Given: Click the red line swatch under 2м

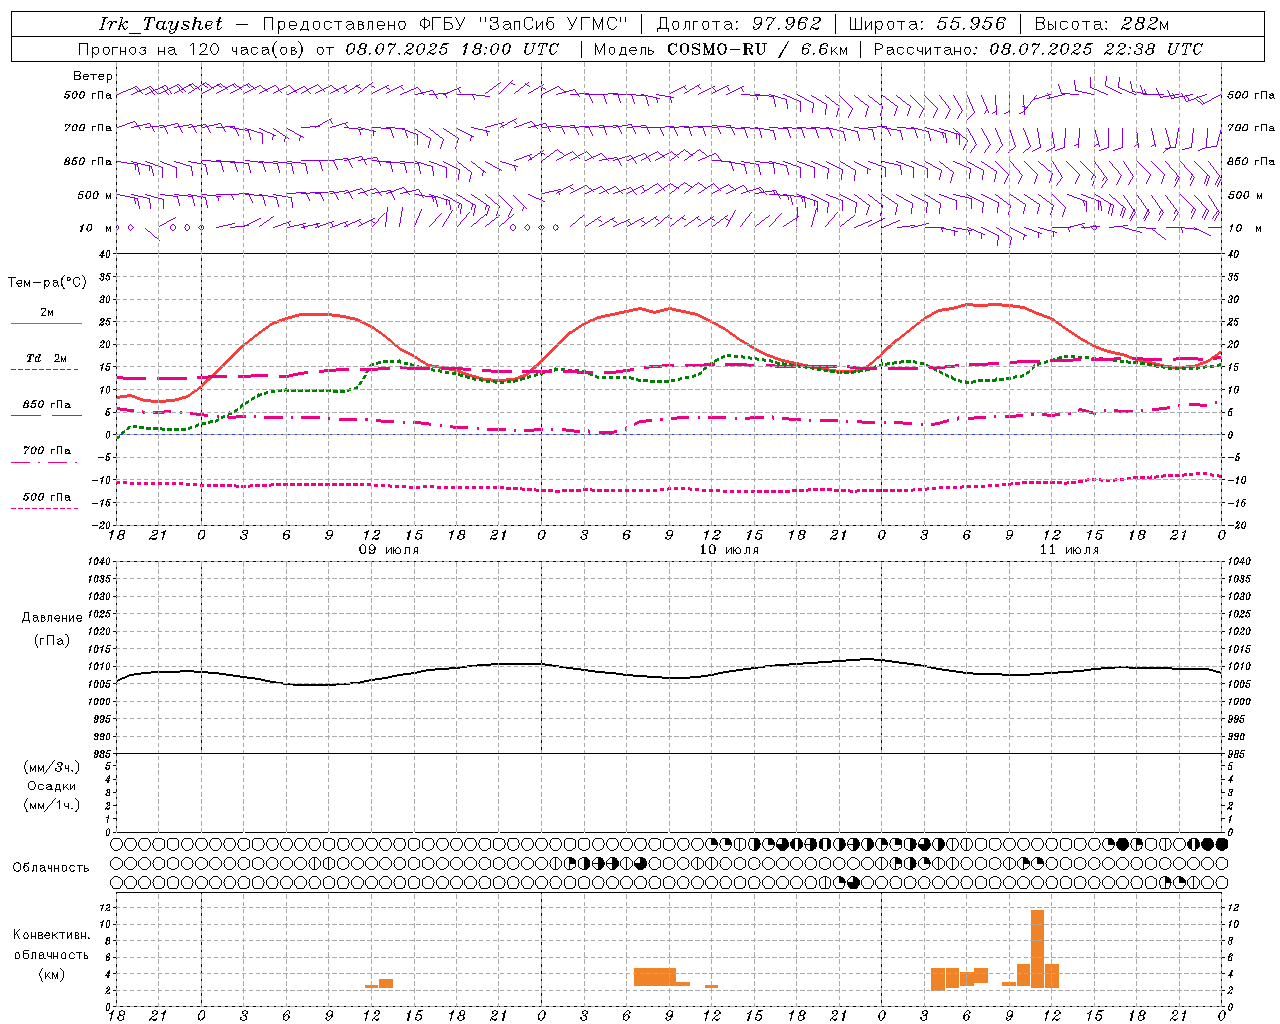Looking at the screenshot, I should (x=46, y=323).
